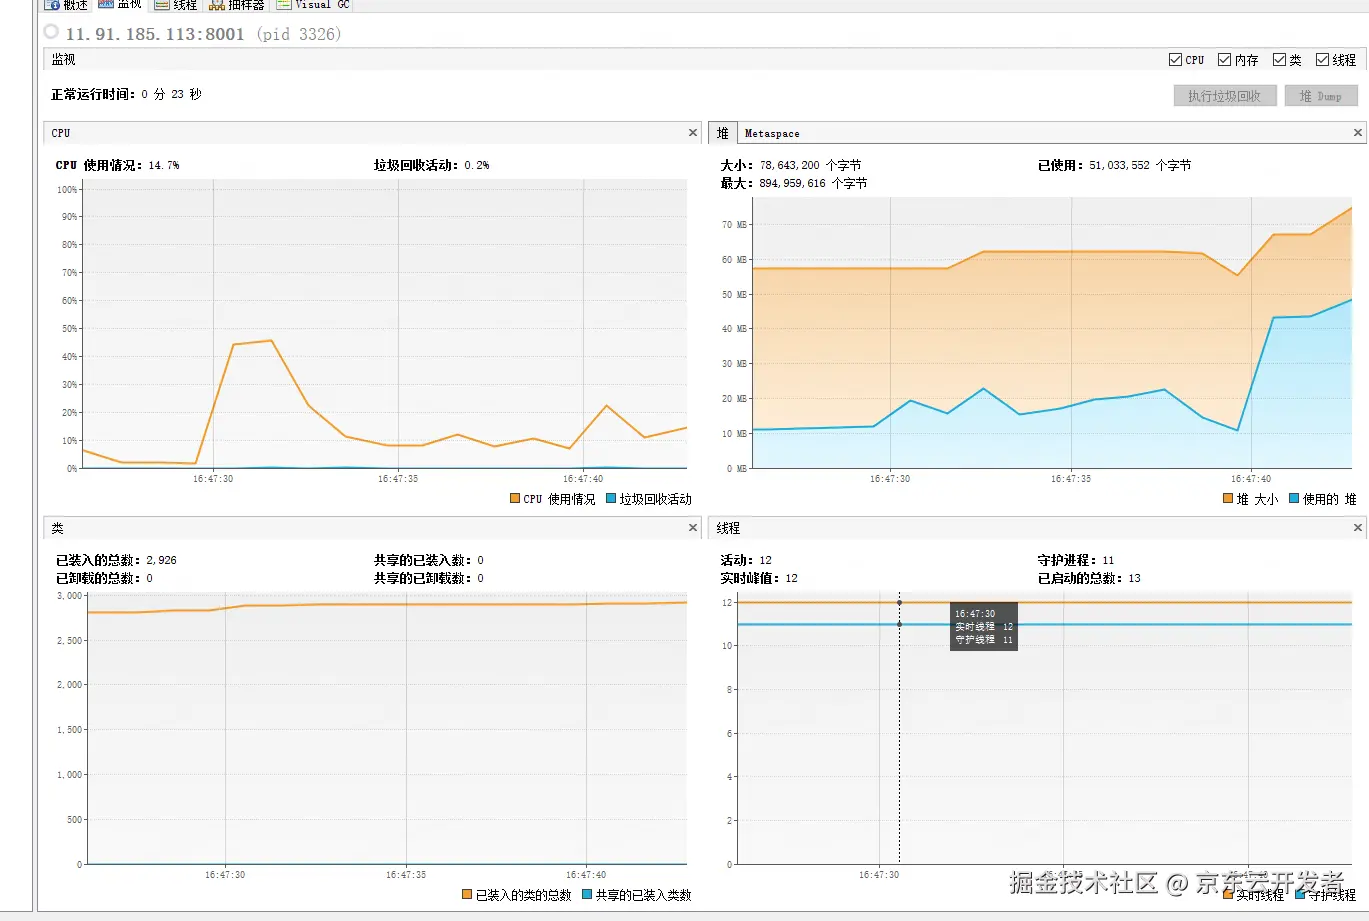The width and height of the screenshot is (1369, 921).
Task: Click the orange CPU 使用情况 legend swatch
Action: click(x=515, y=498)
